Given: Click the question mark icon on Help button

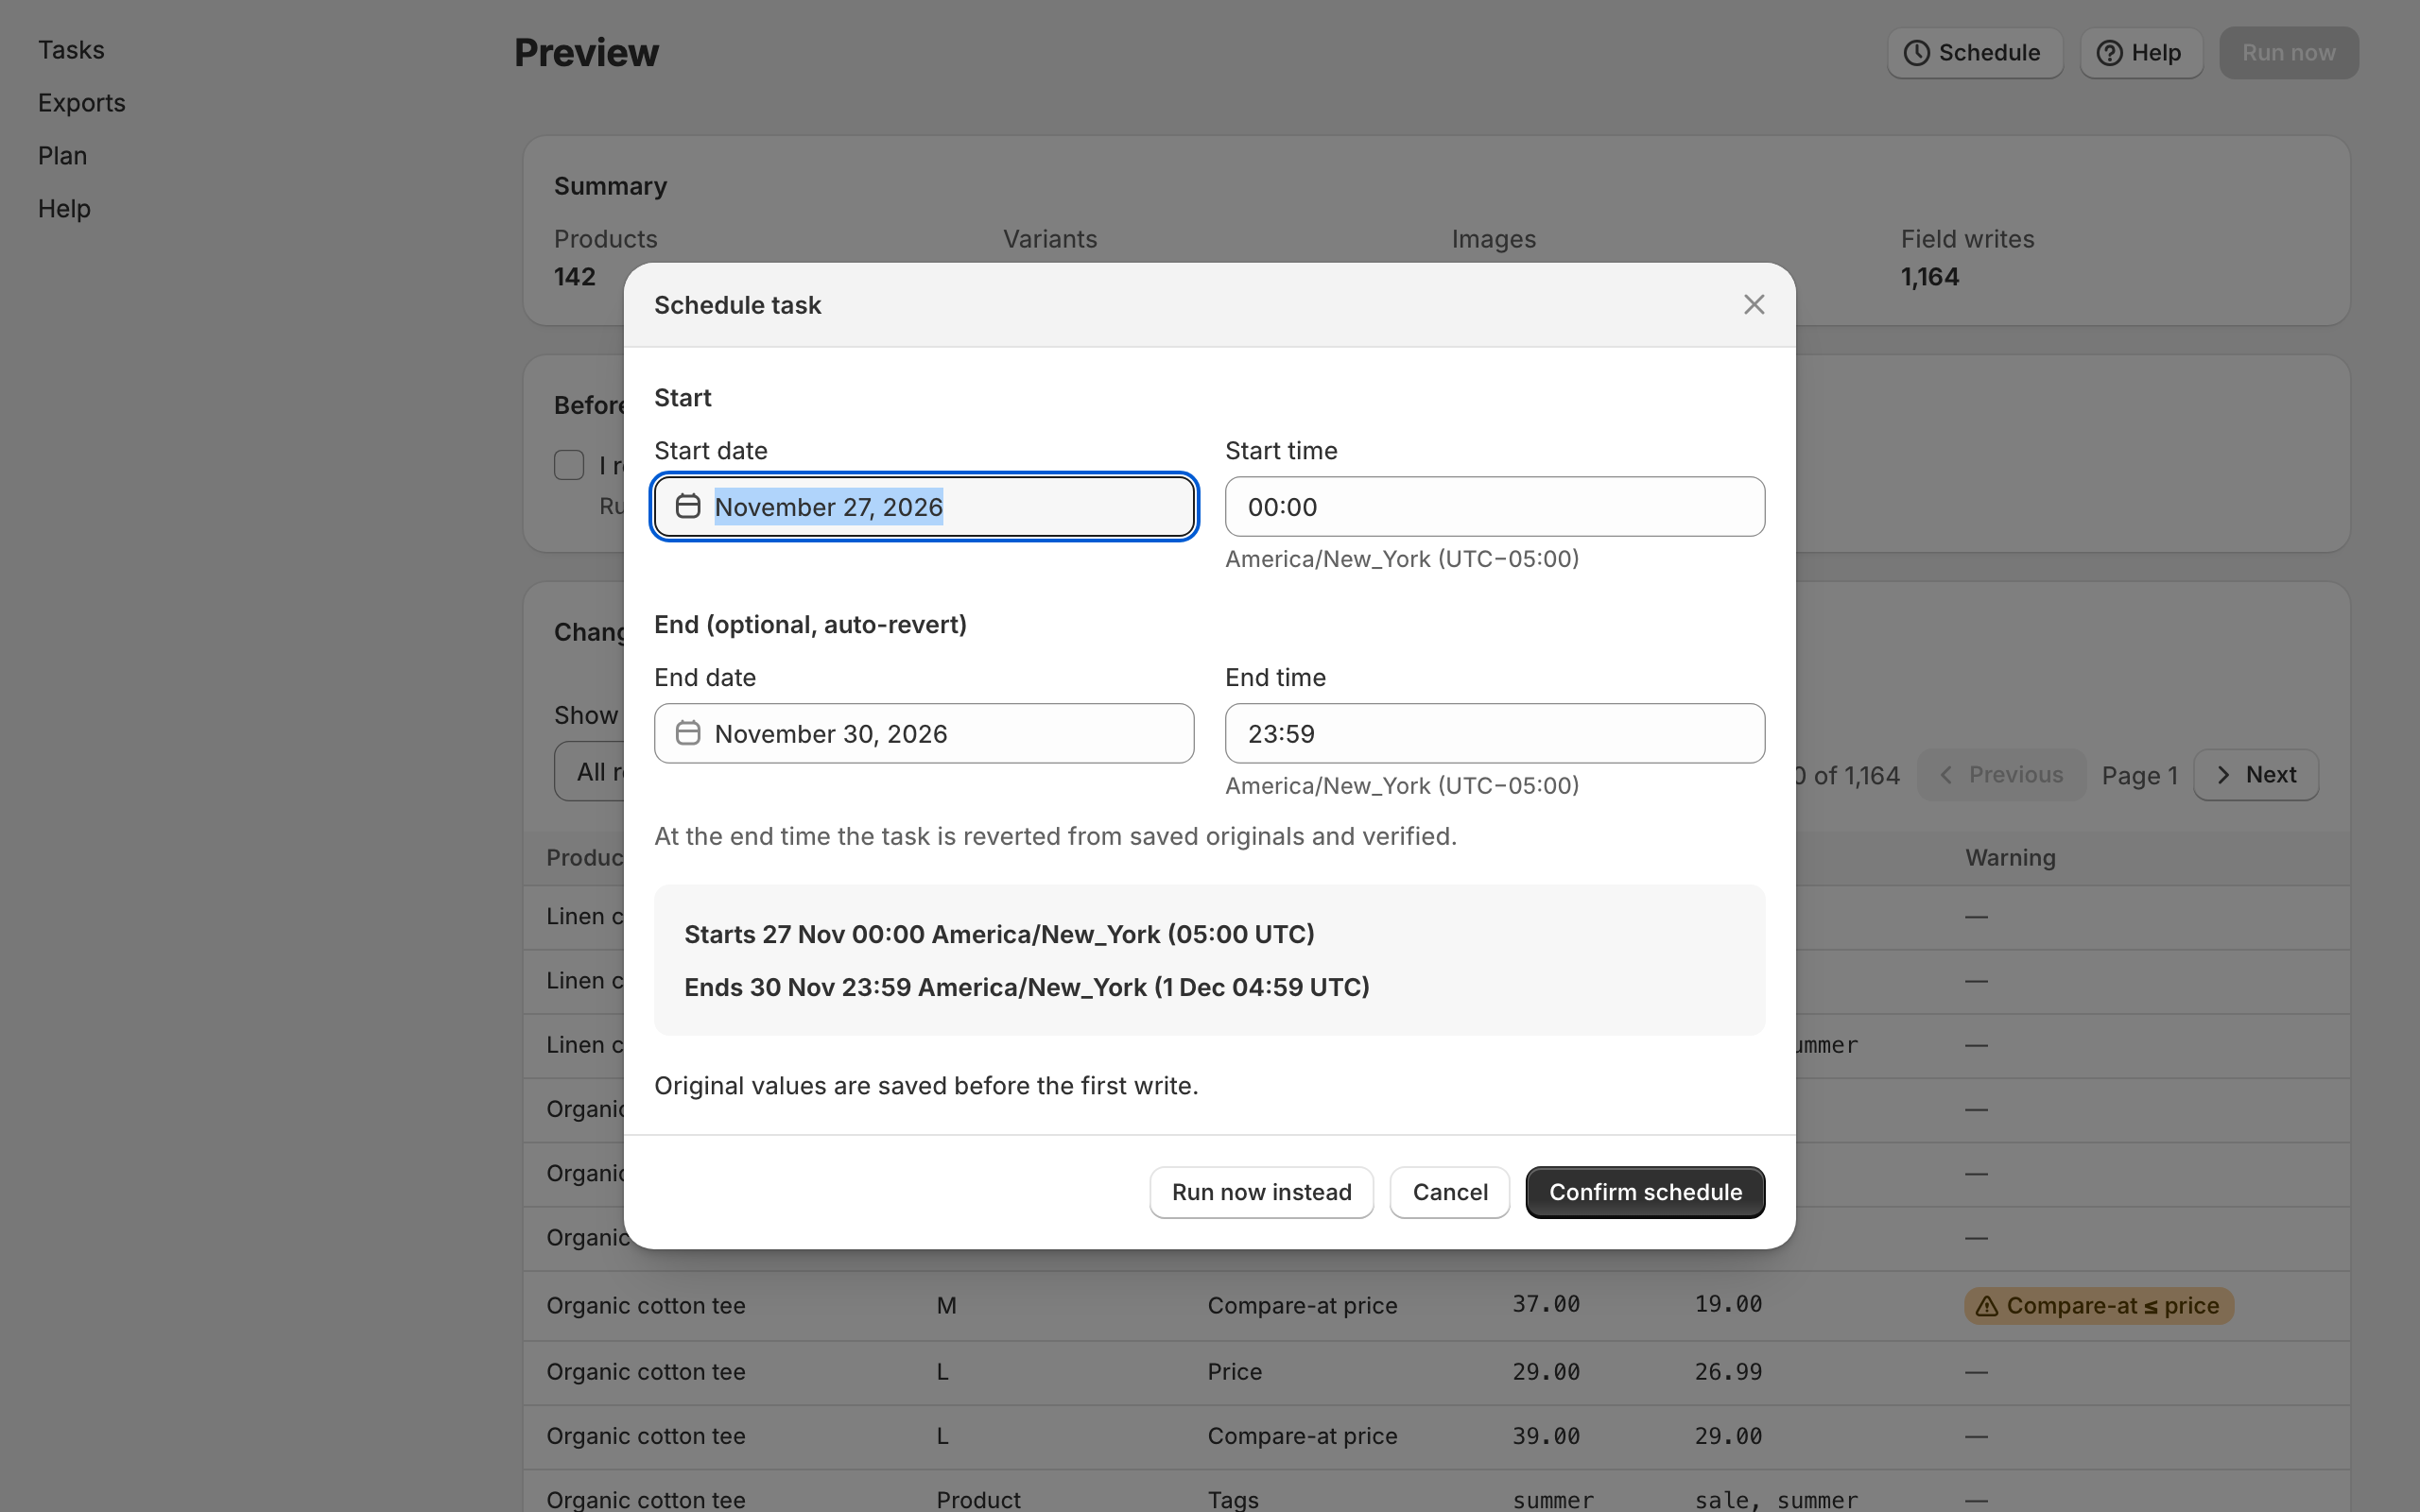Looking at the screenshot, I should click(x=2109, y=53).
